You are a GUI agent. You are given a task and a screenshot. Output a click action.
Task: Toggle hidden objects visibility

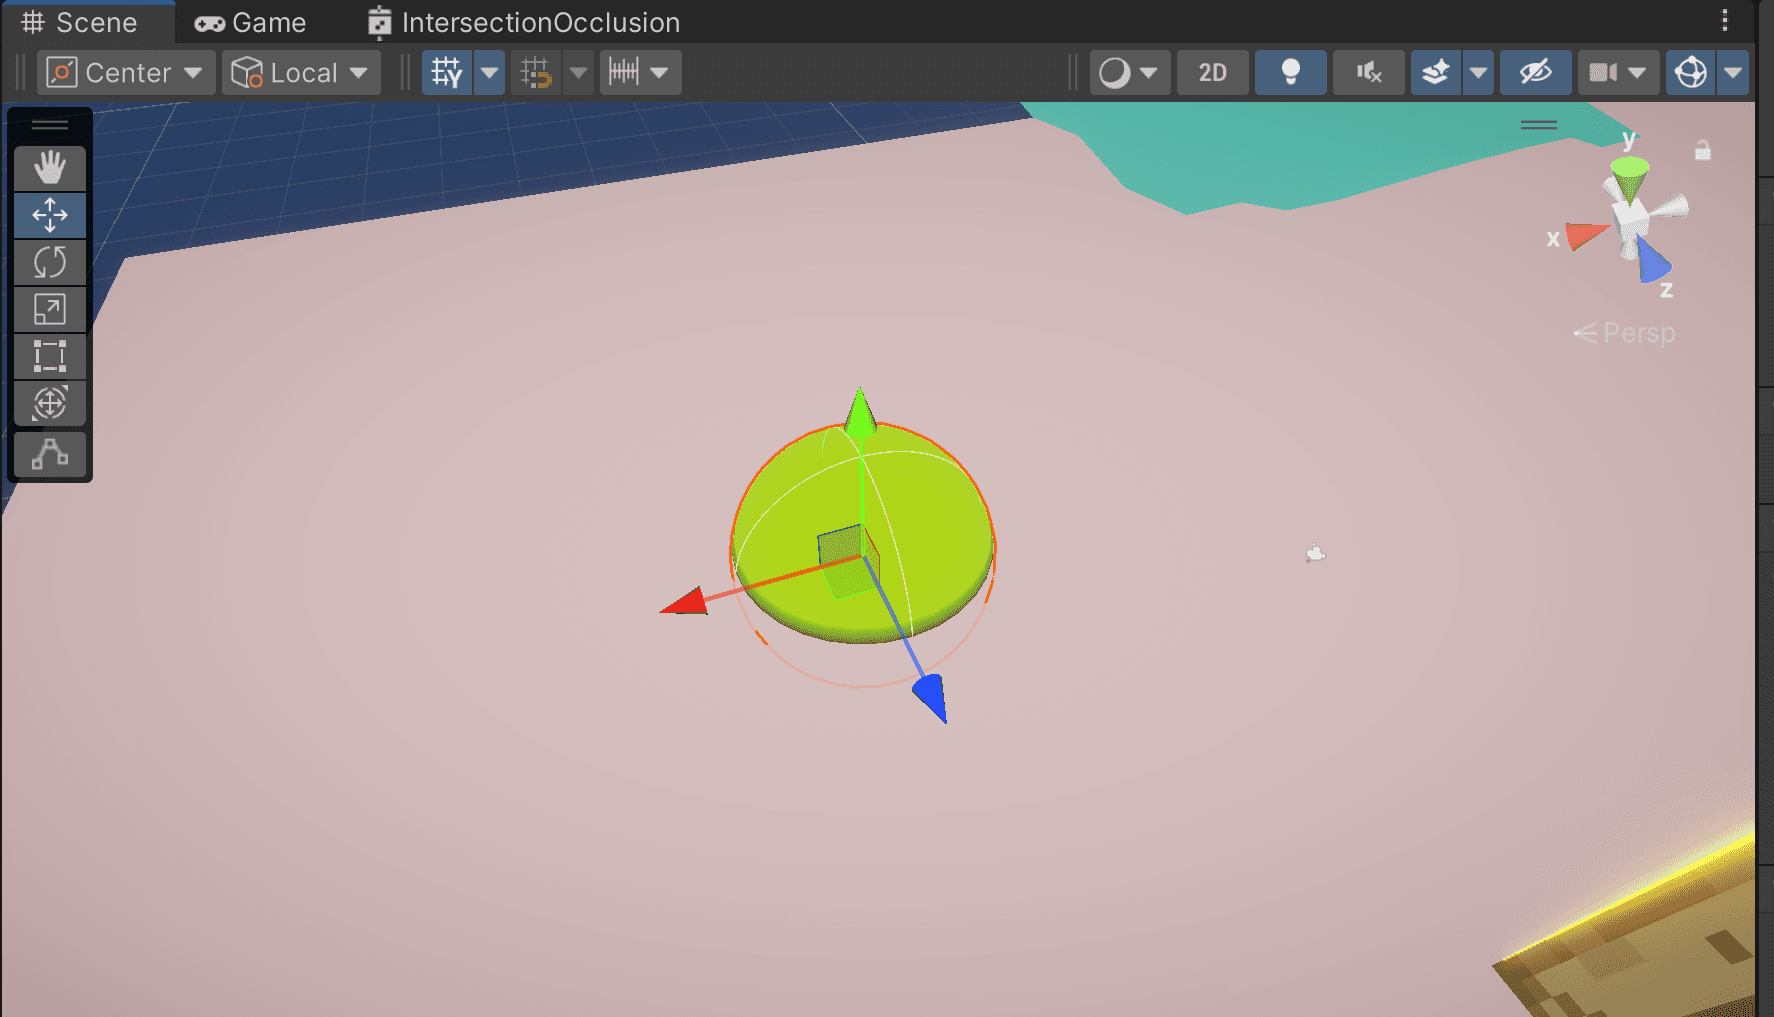click(1536, 73)
